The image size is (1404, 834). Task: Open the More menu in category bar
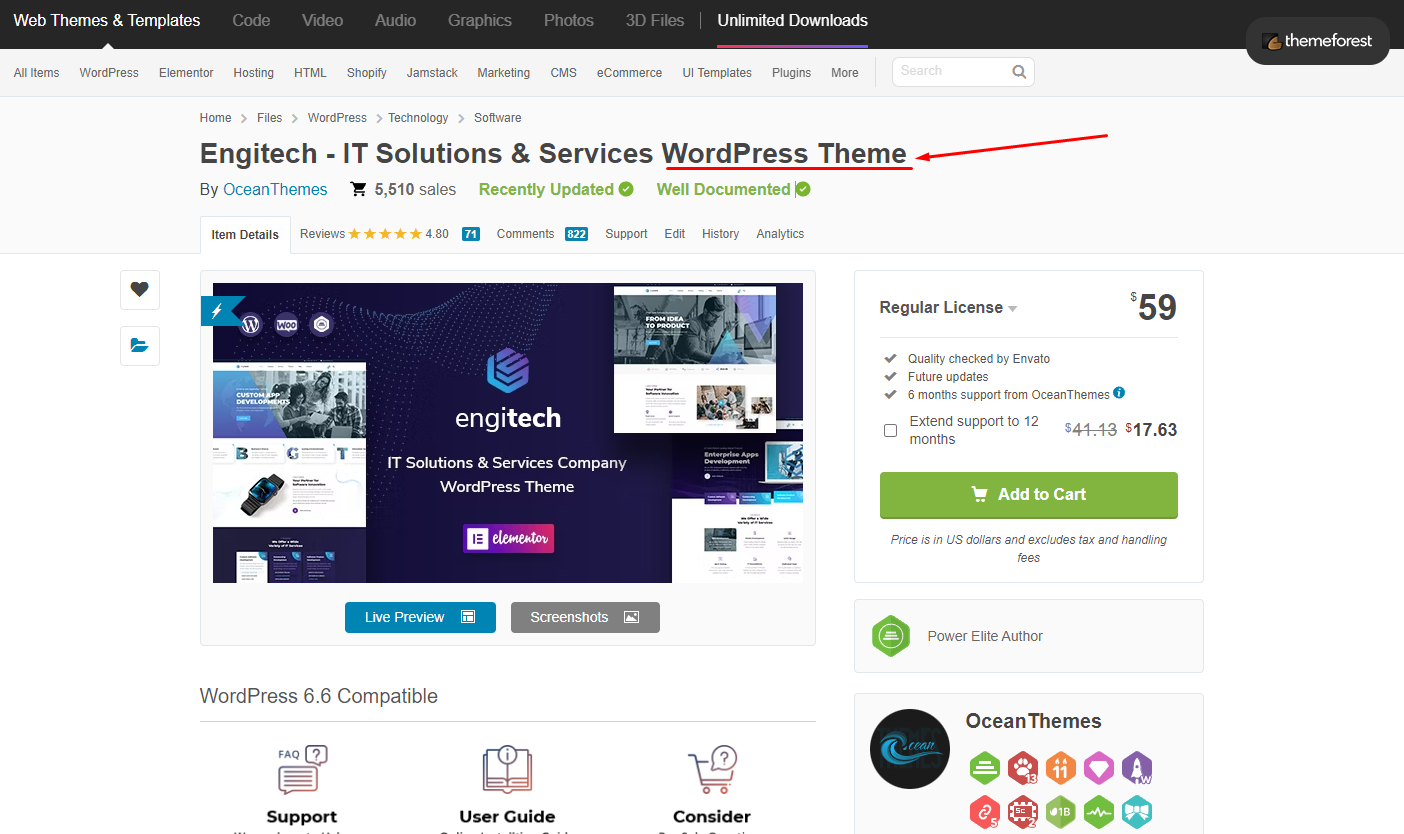click(x=844, y=73)
